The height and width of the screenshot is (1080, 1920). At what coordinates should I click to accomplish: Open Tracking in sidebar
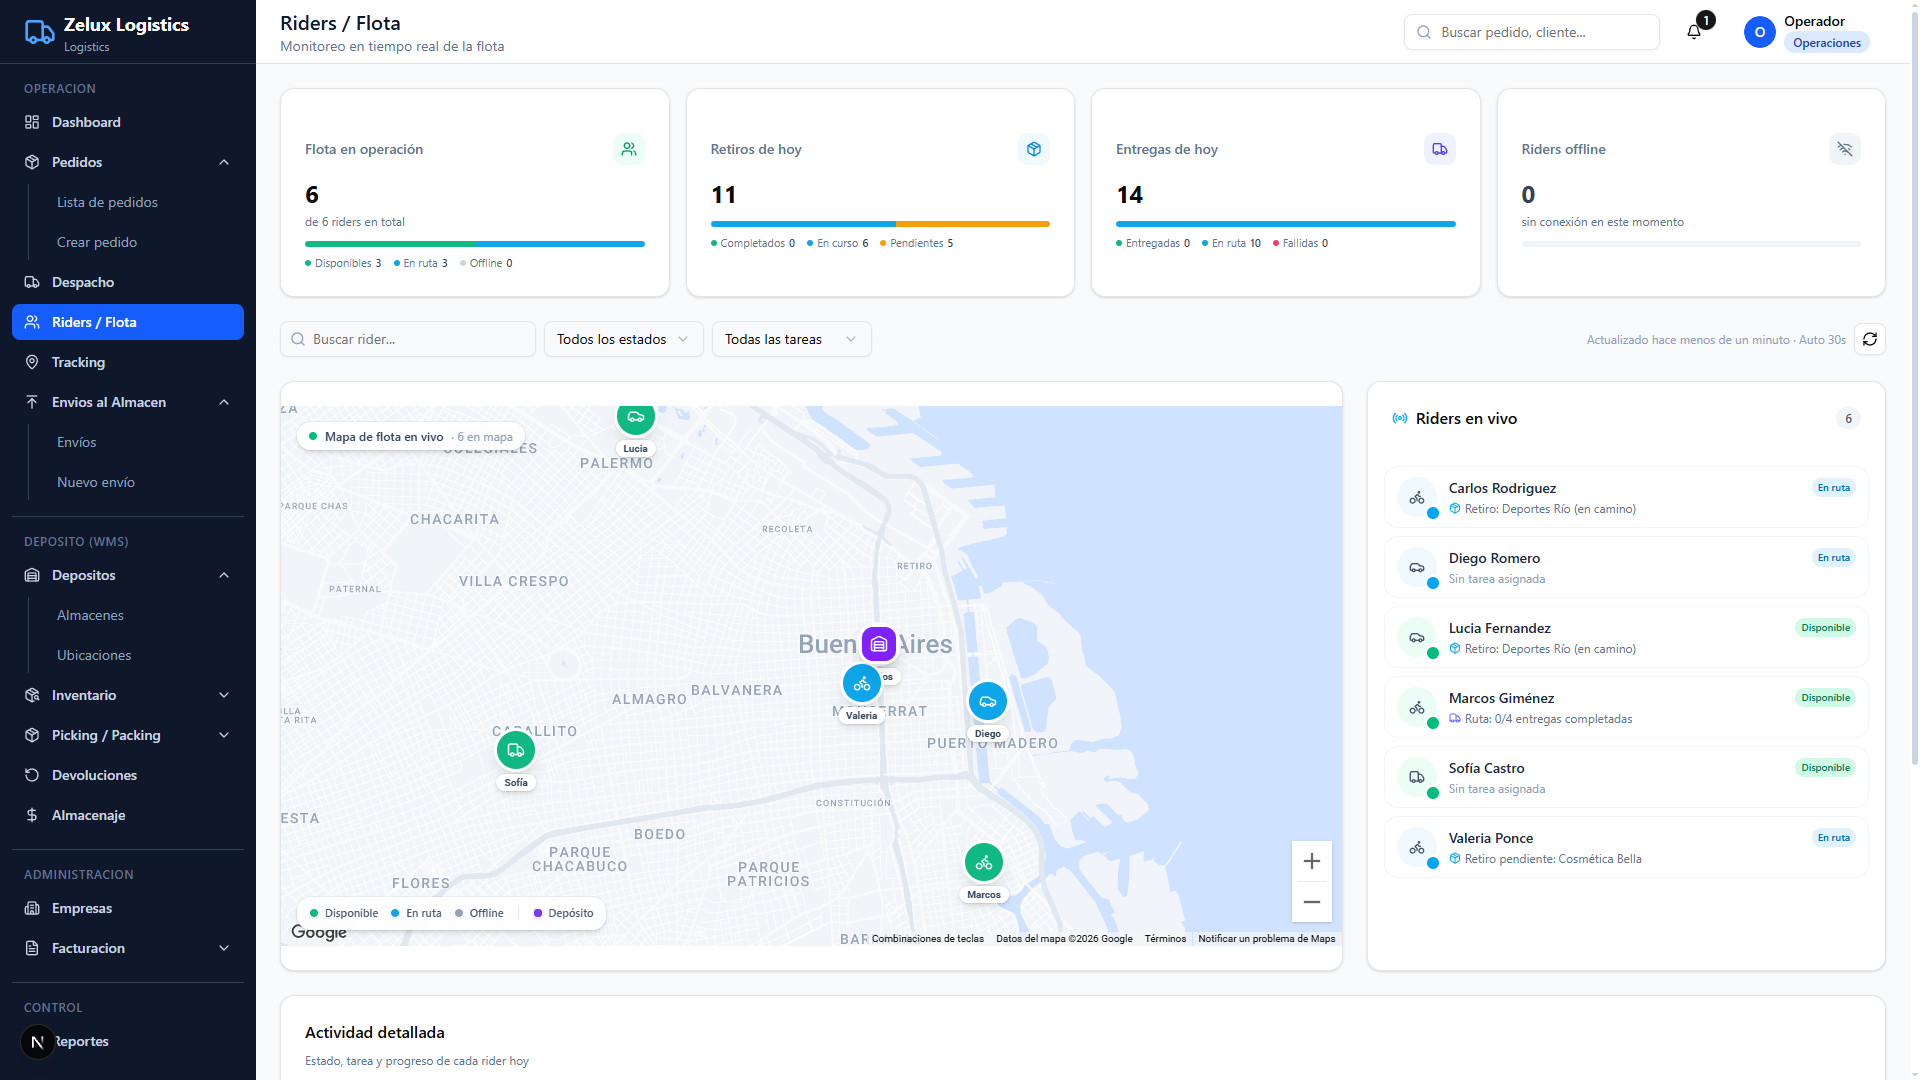pyautogui.click(x=128, y=362)
